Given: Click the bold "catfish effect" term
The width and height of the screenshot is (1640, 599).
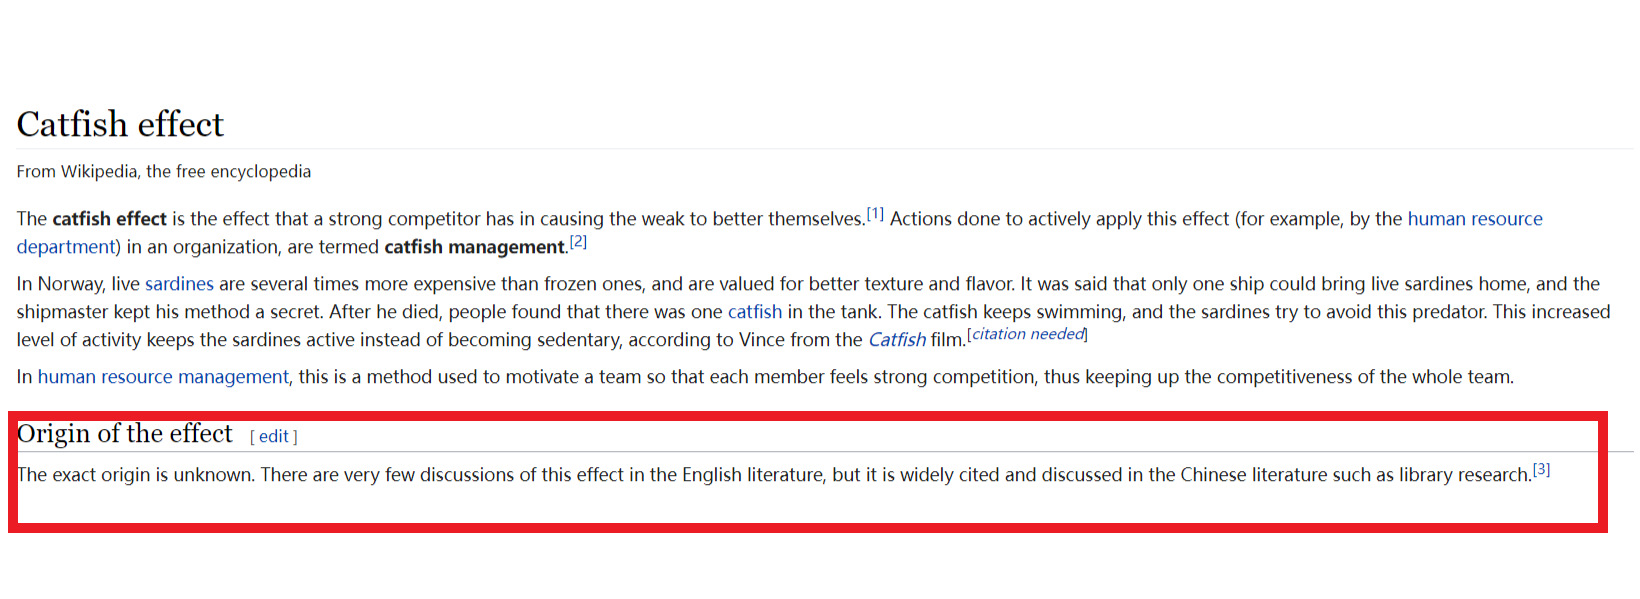Looking at the screenshot, I should [109, 219].
